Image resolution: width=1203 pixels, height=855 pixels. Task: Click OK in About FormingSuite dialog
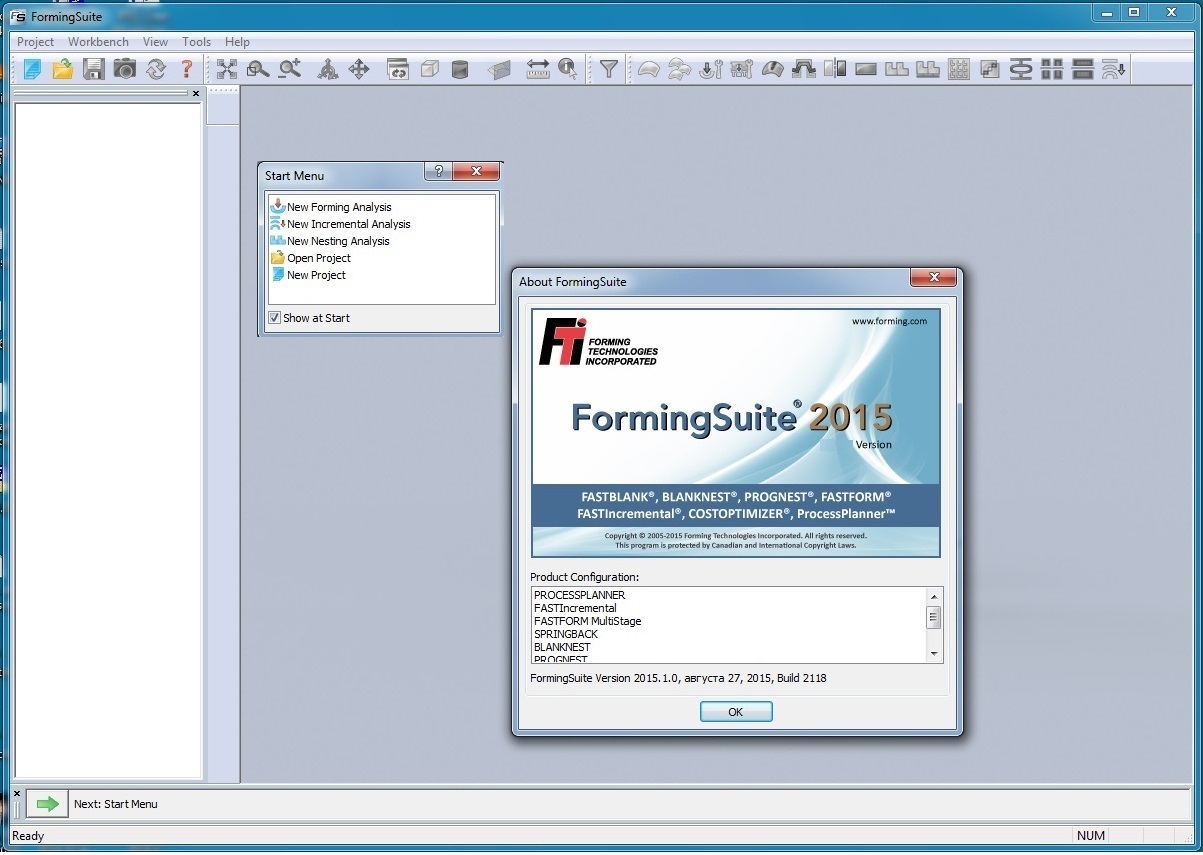(736, 712)
